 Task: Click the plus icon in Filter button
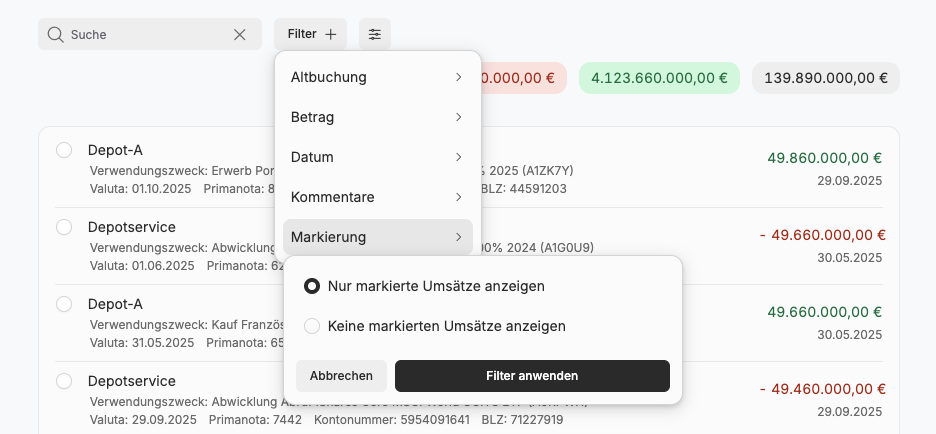pyautogui.click(x=331, y=34)
